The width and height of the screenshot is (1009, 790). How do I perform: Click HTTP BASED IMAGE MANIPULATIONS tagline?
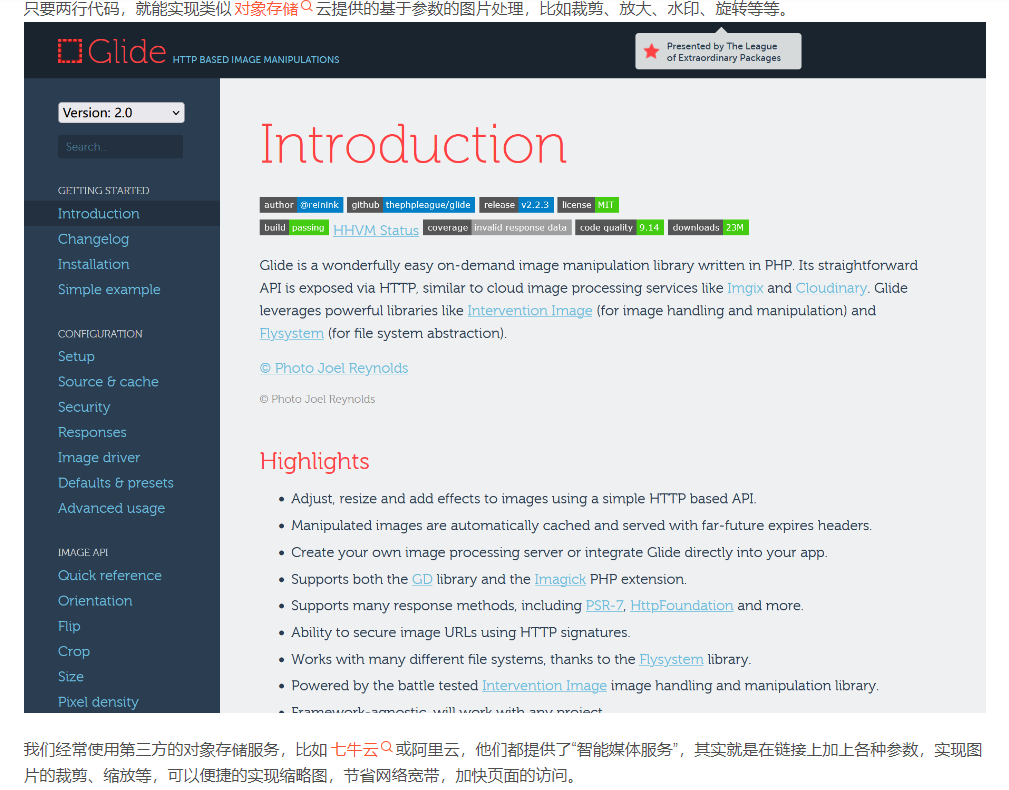[x=256, y=59]
